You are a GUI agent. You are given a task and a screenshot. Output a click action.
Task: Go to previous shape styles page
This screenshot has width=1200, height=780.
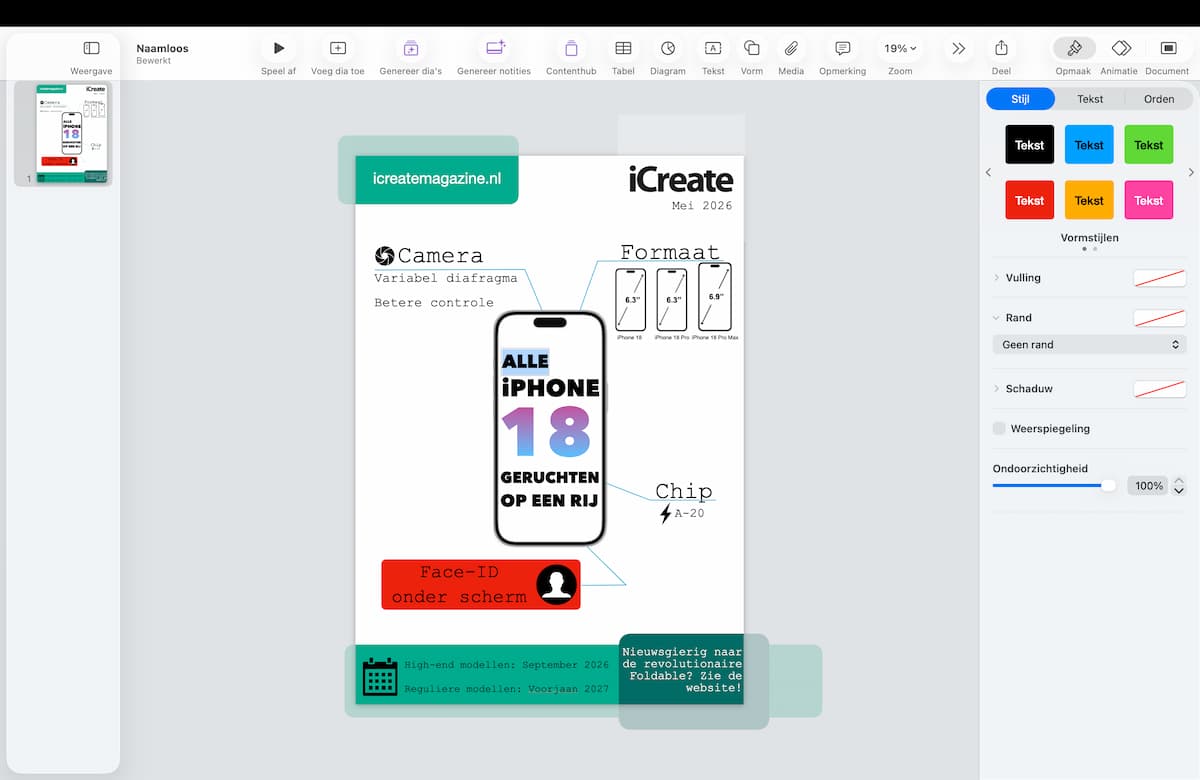pyautogui.click(x=989, y=172)
